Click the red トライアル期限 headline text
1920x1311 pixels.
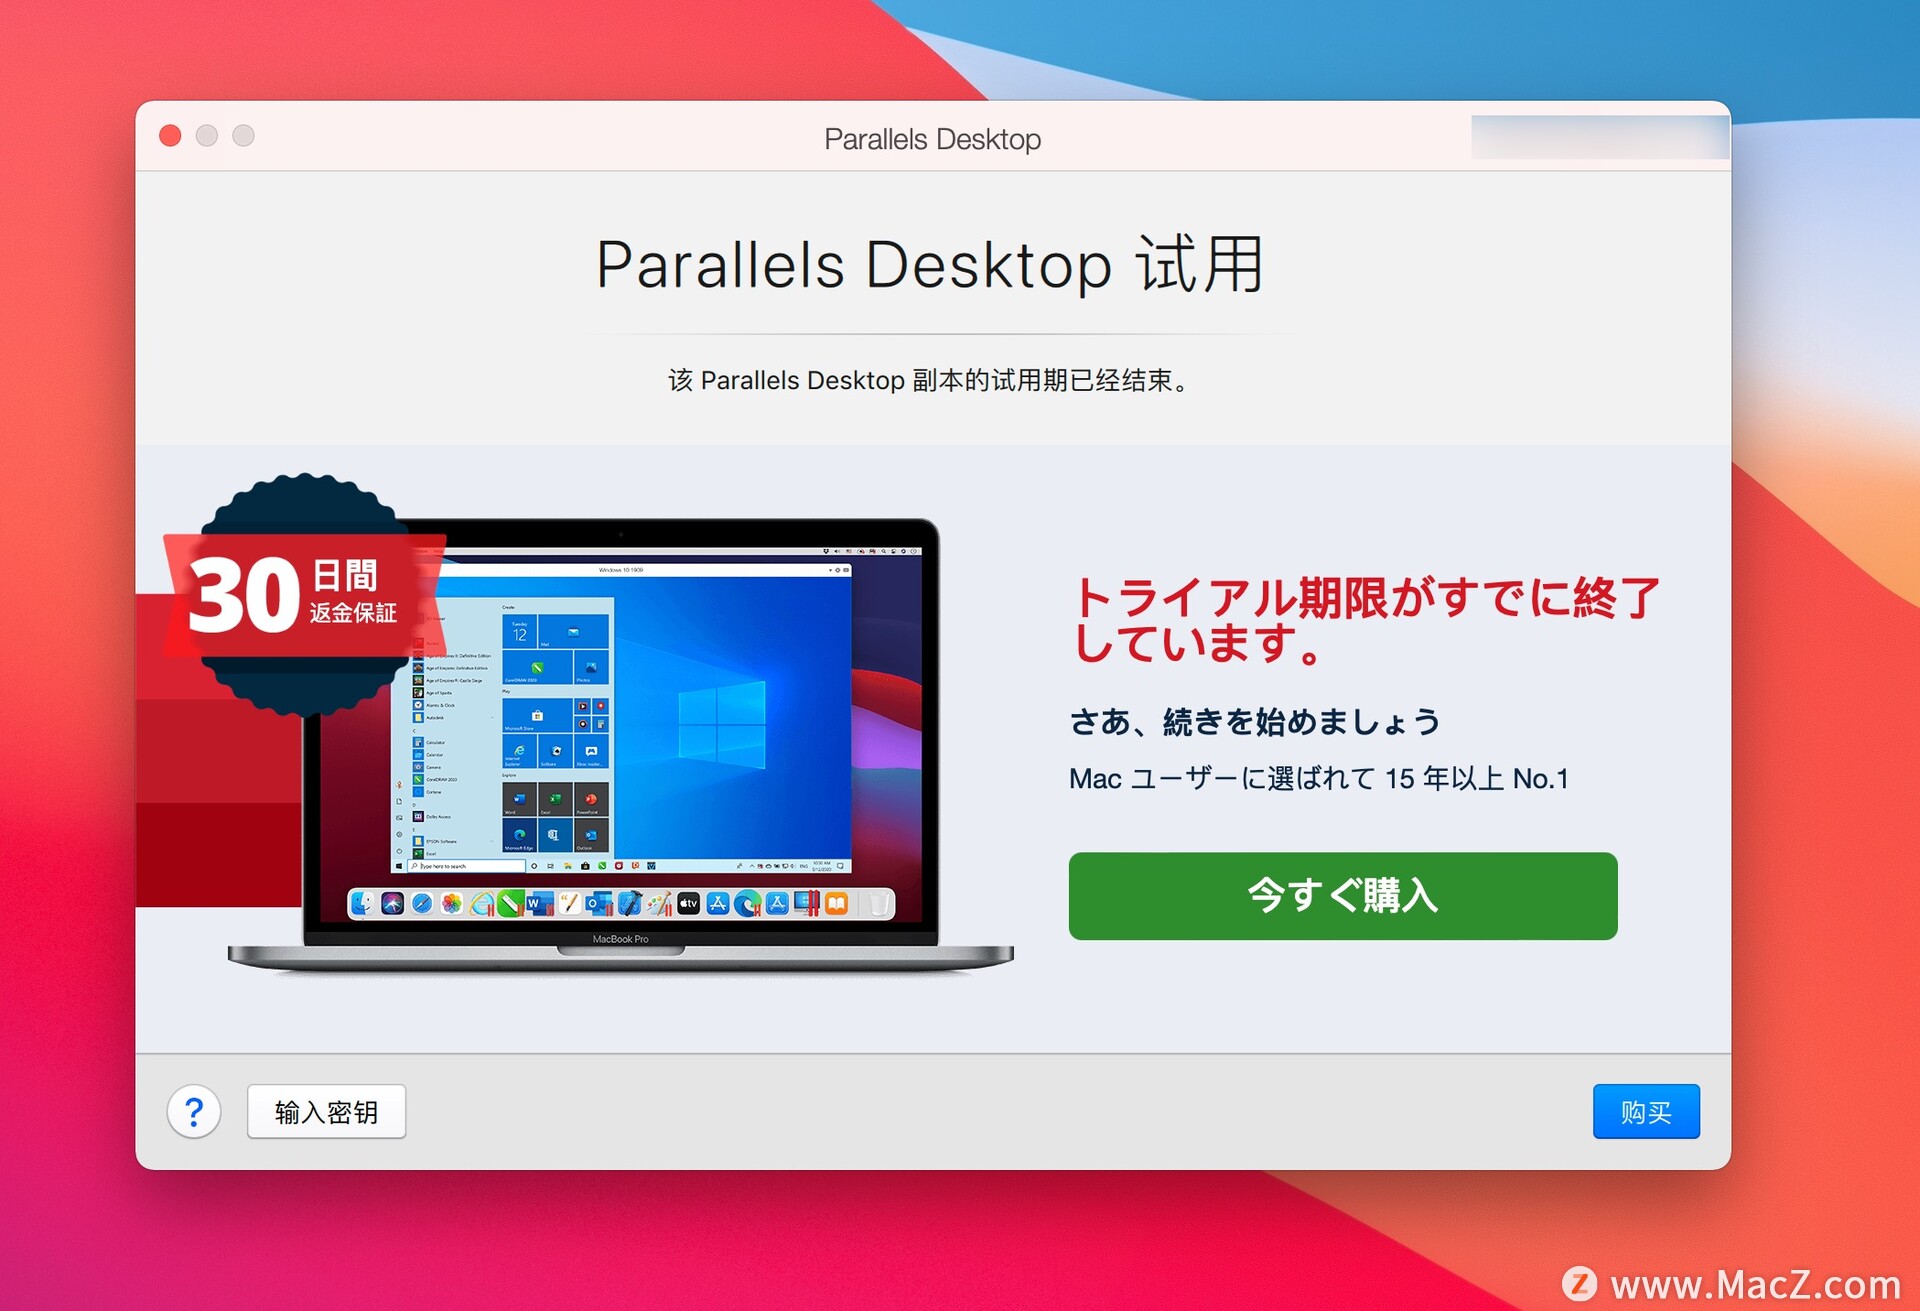tap(1364, 620)
